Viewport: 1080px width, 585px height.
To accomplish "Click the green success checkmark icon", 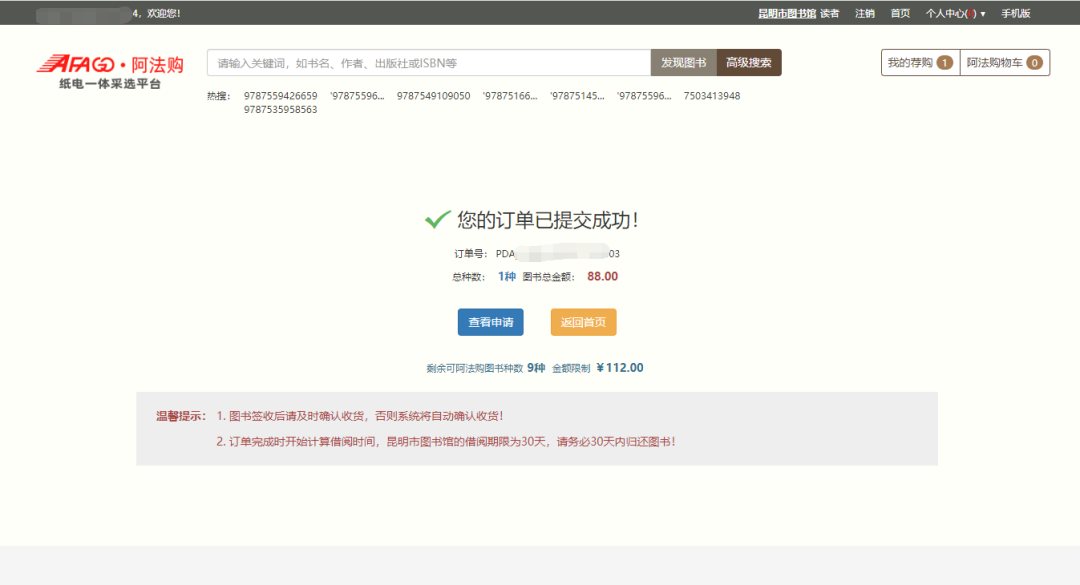I will [x=437, y=220].
